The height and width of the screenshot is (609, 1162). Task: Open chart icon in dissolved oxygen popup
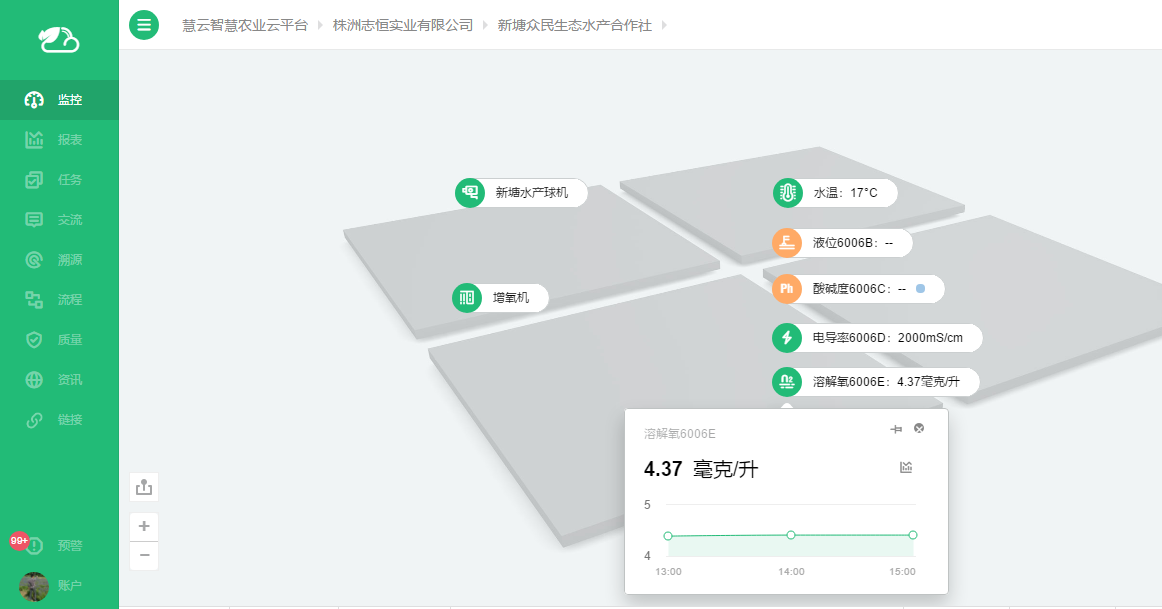coord(906,467)
